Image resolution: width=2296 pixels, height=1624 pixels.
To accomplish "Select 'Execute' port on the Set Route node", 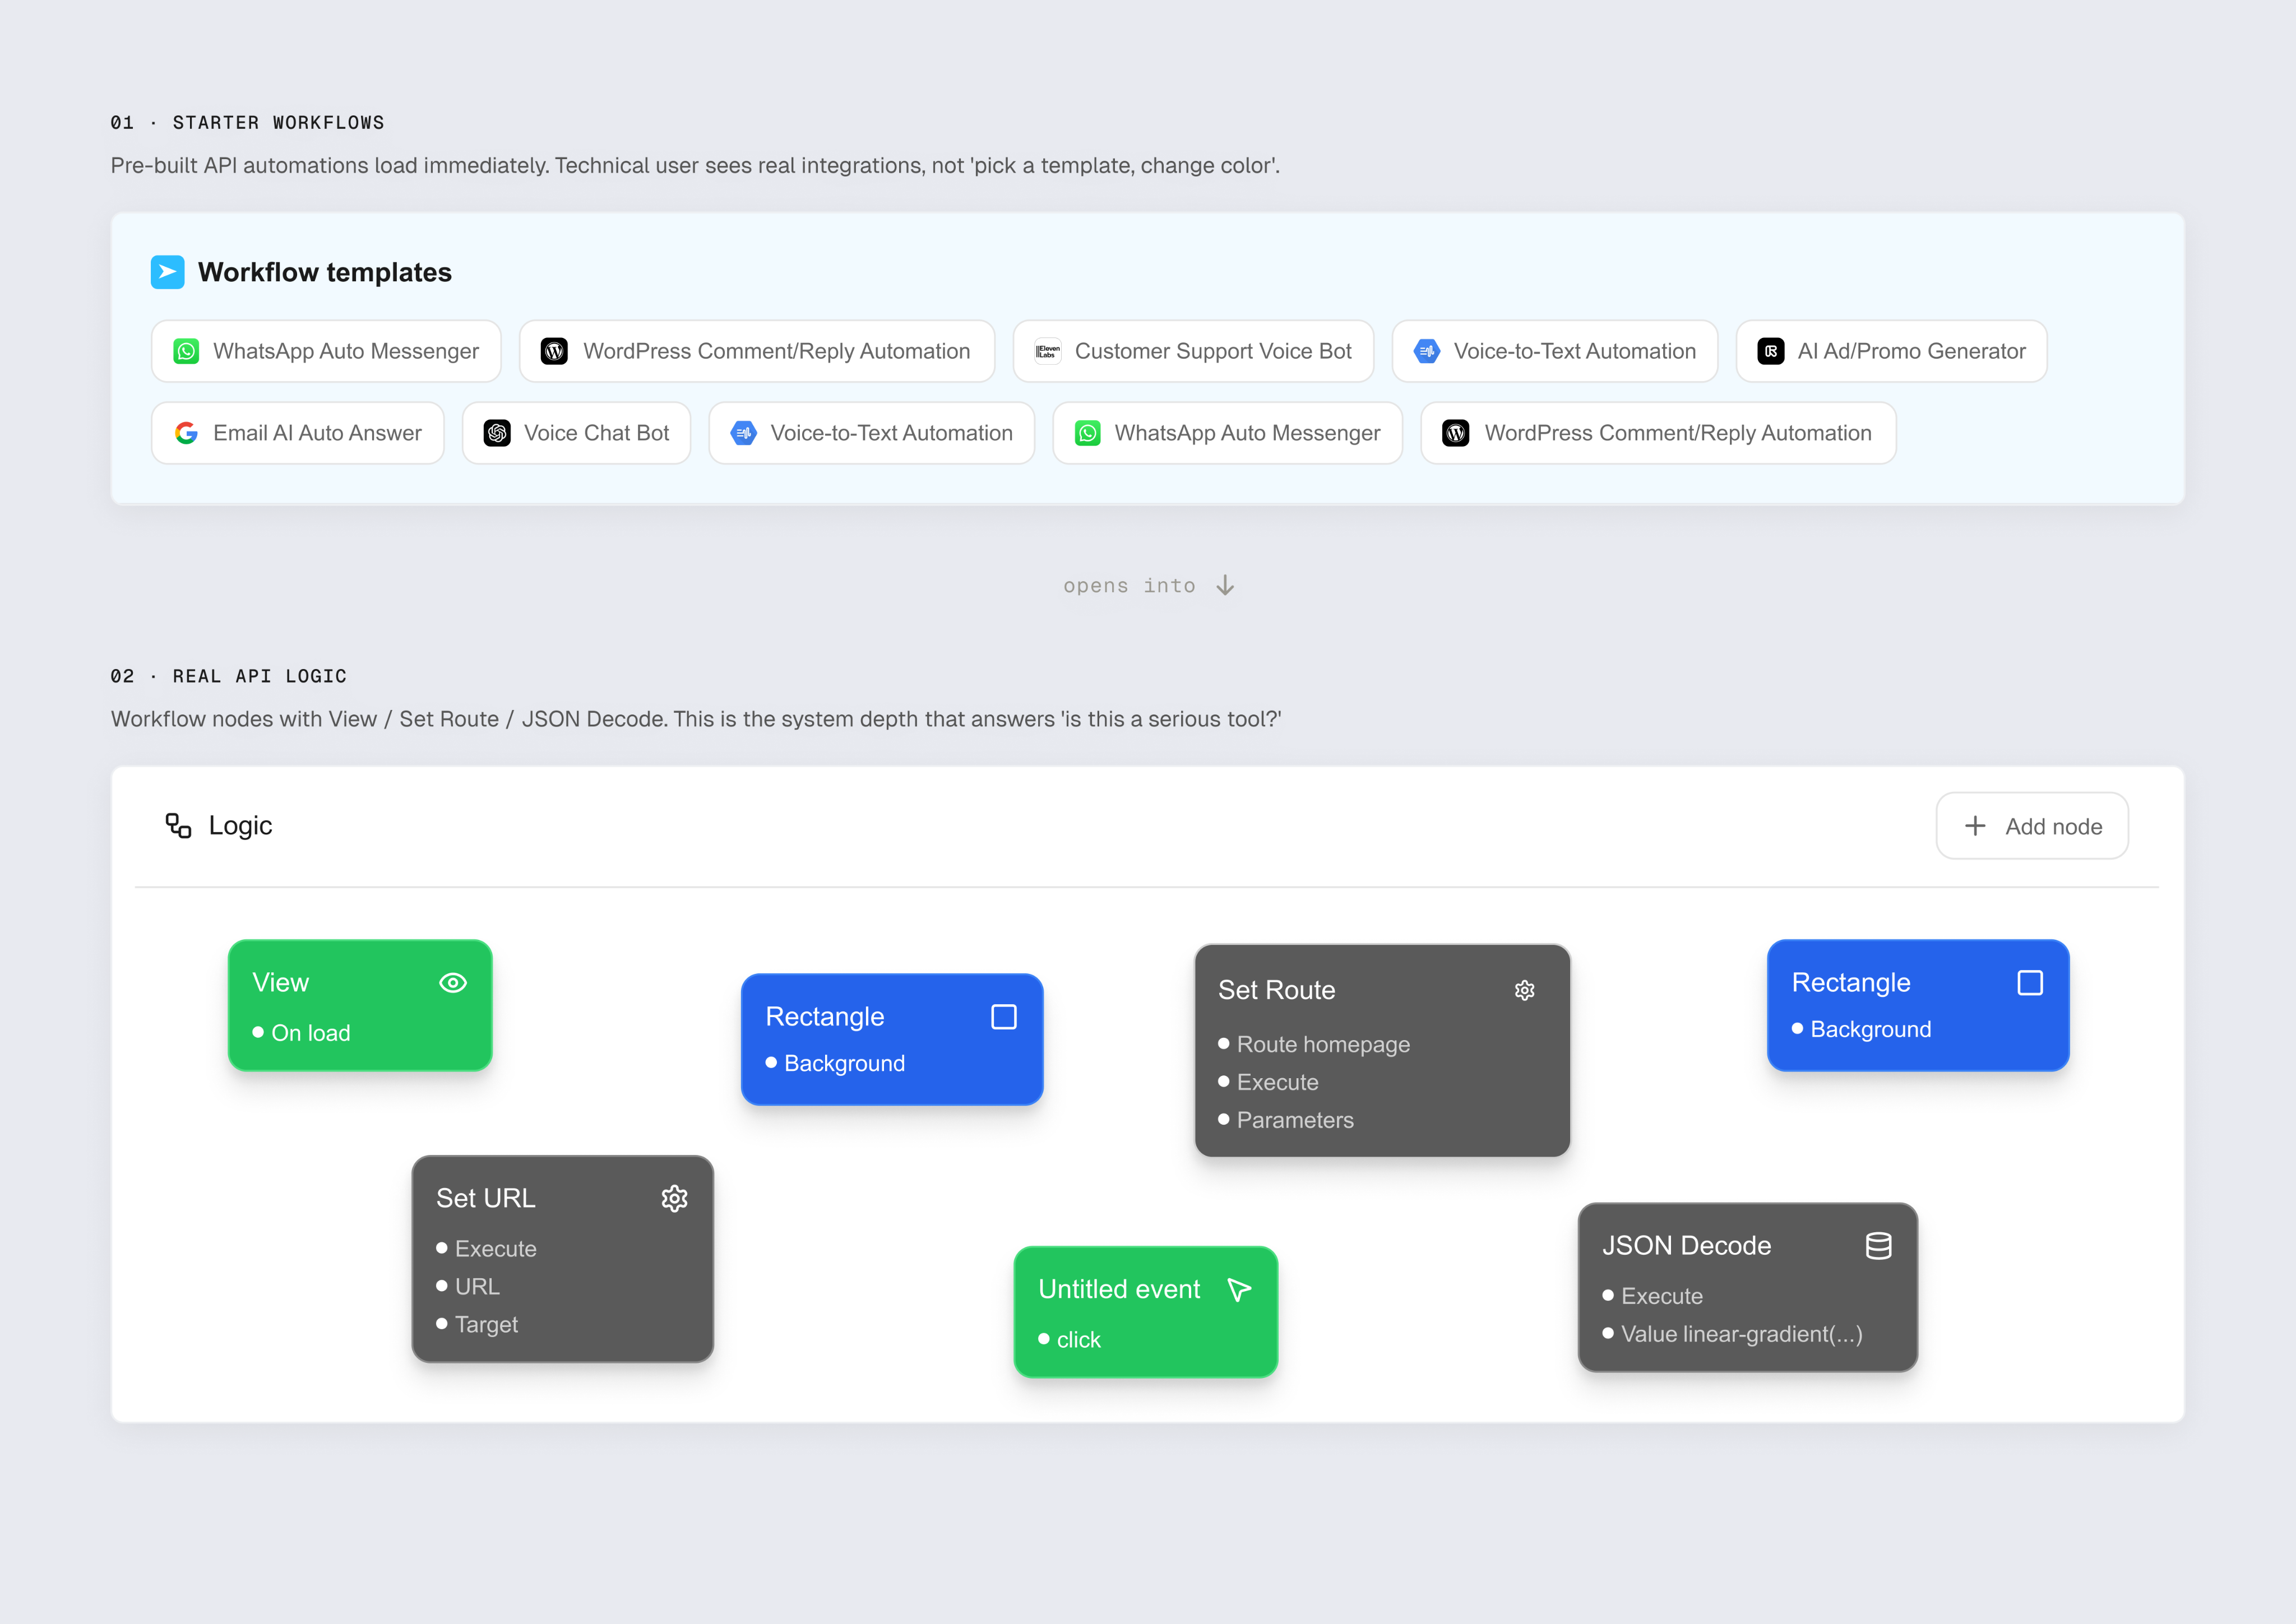I will click(x=1268, y=1082).
